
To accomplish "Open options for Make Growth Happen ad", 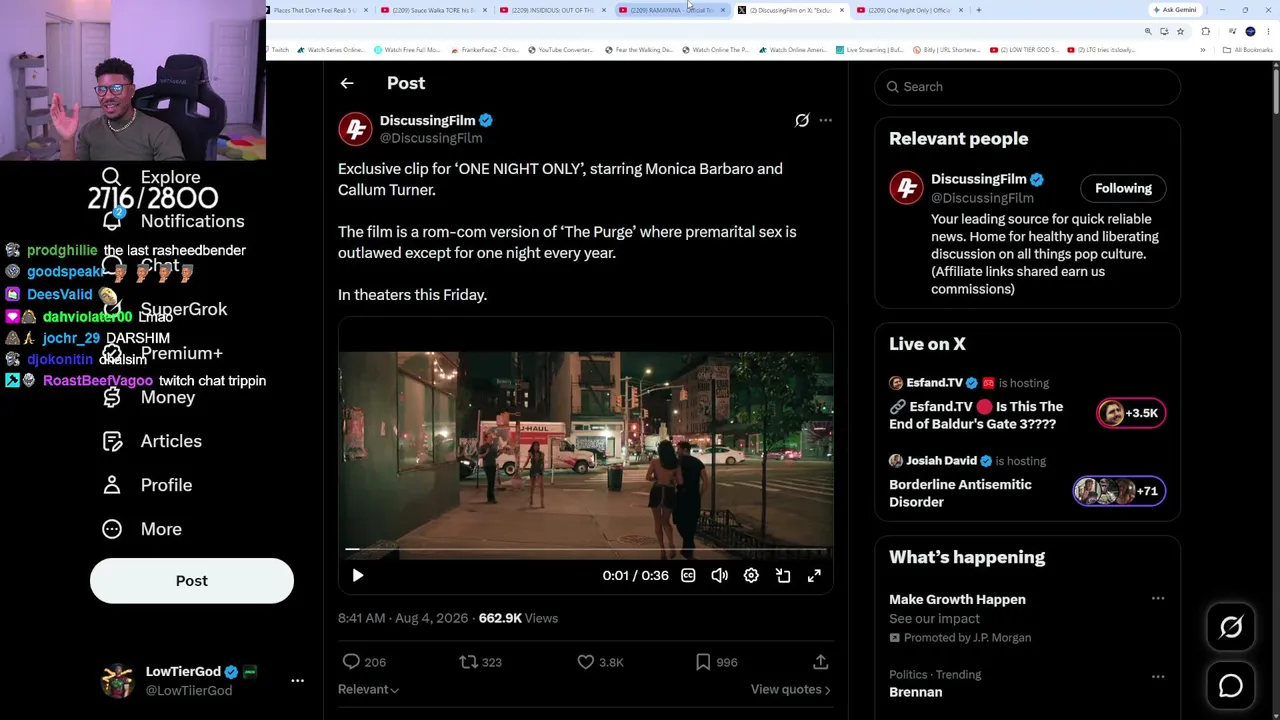I will pos(1158,598).
